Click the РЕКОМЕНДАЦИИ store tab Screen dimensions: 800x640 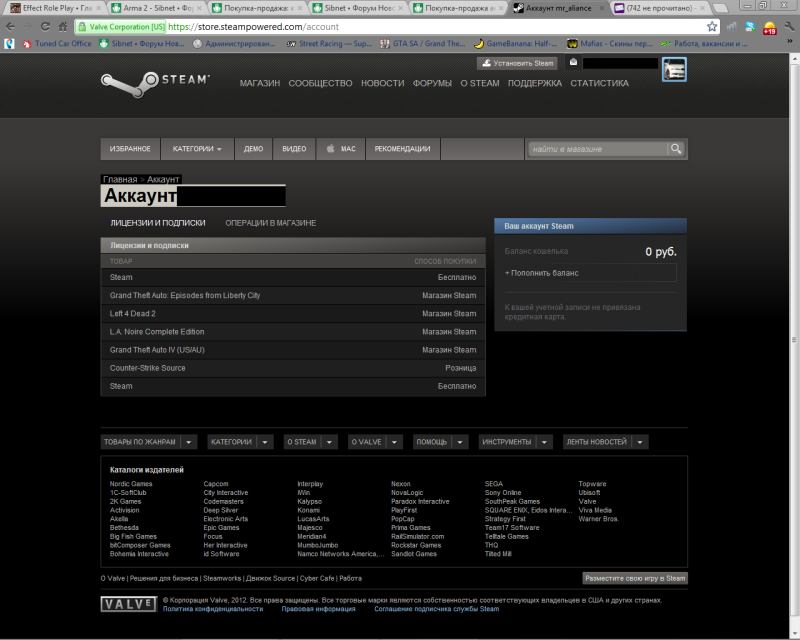point(402,149)
